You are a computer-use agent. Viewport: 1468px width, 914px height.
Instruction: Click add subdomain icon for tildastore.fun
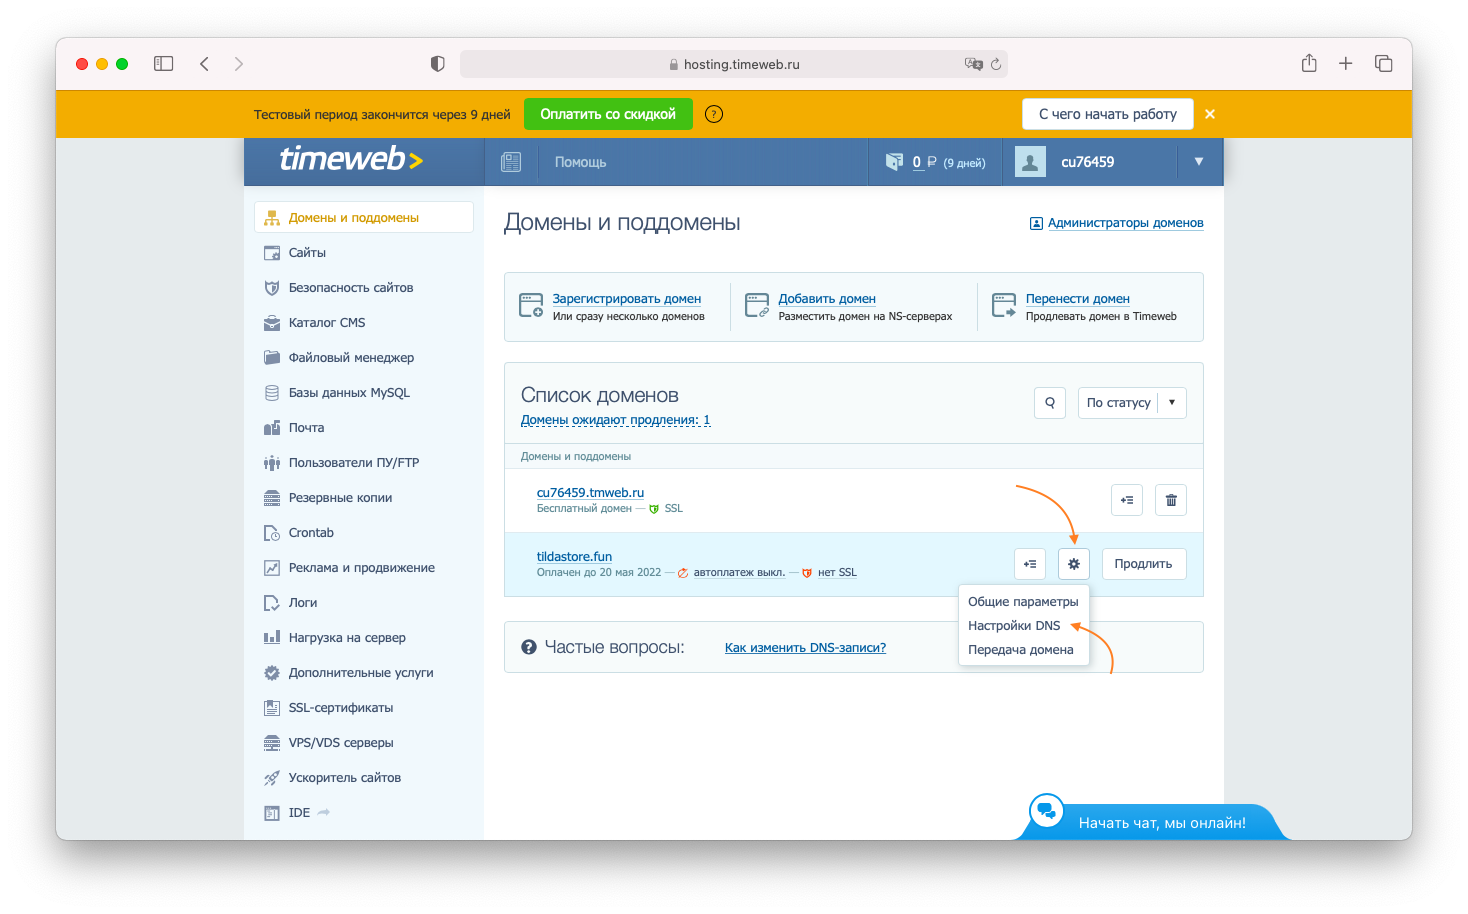point(1030,564)
